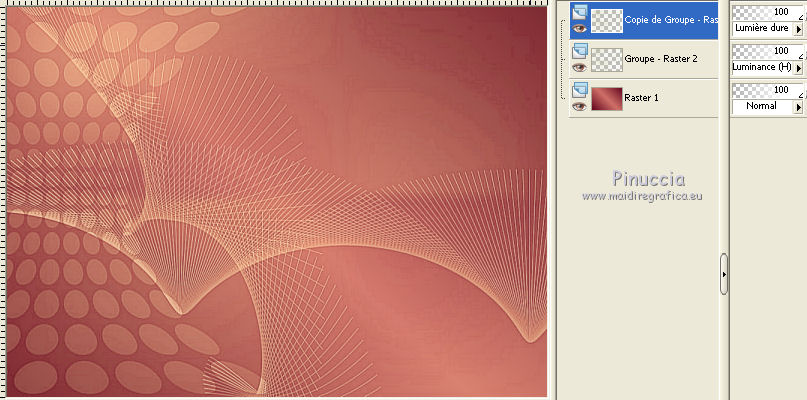Select the Copie de Groupe layer thumbnail
This screenshot has height=400, width=807.
(x=607, y=21)
